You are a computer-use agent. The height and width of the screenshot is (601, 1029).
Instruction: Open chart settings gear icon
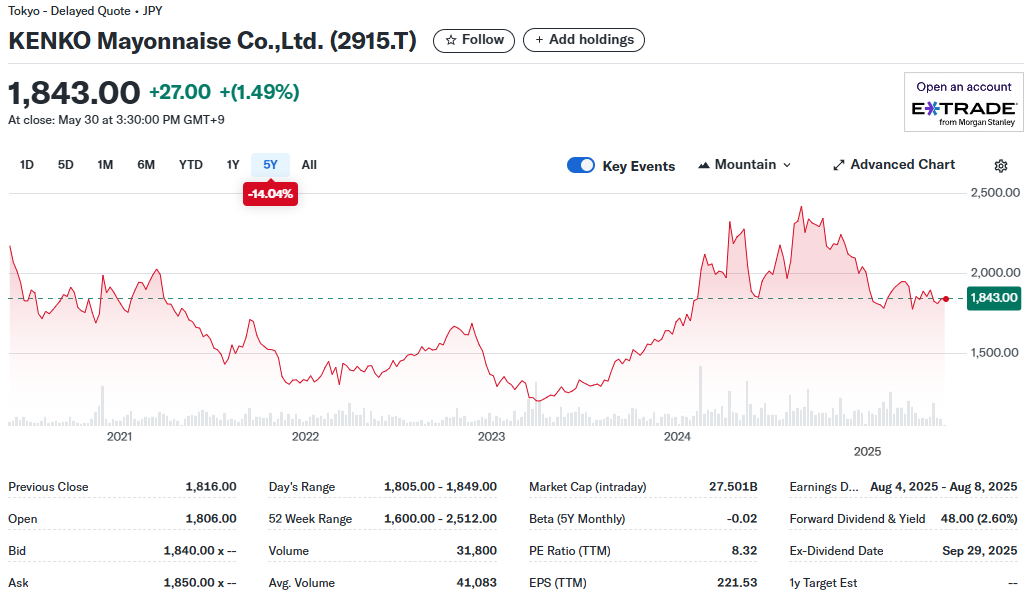point(1001,166)
